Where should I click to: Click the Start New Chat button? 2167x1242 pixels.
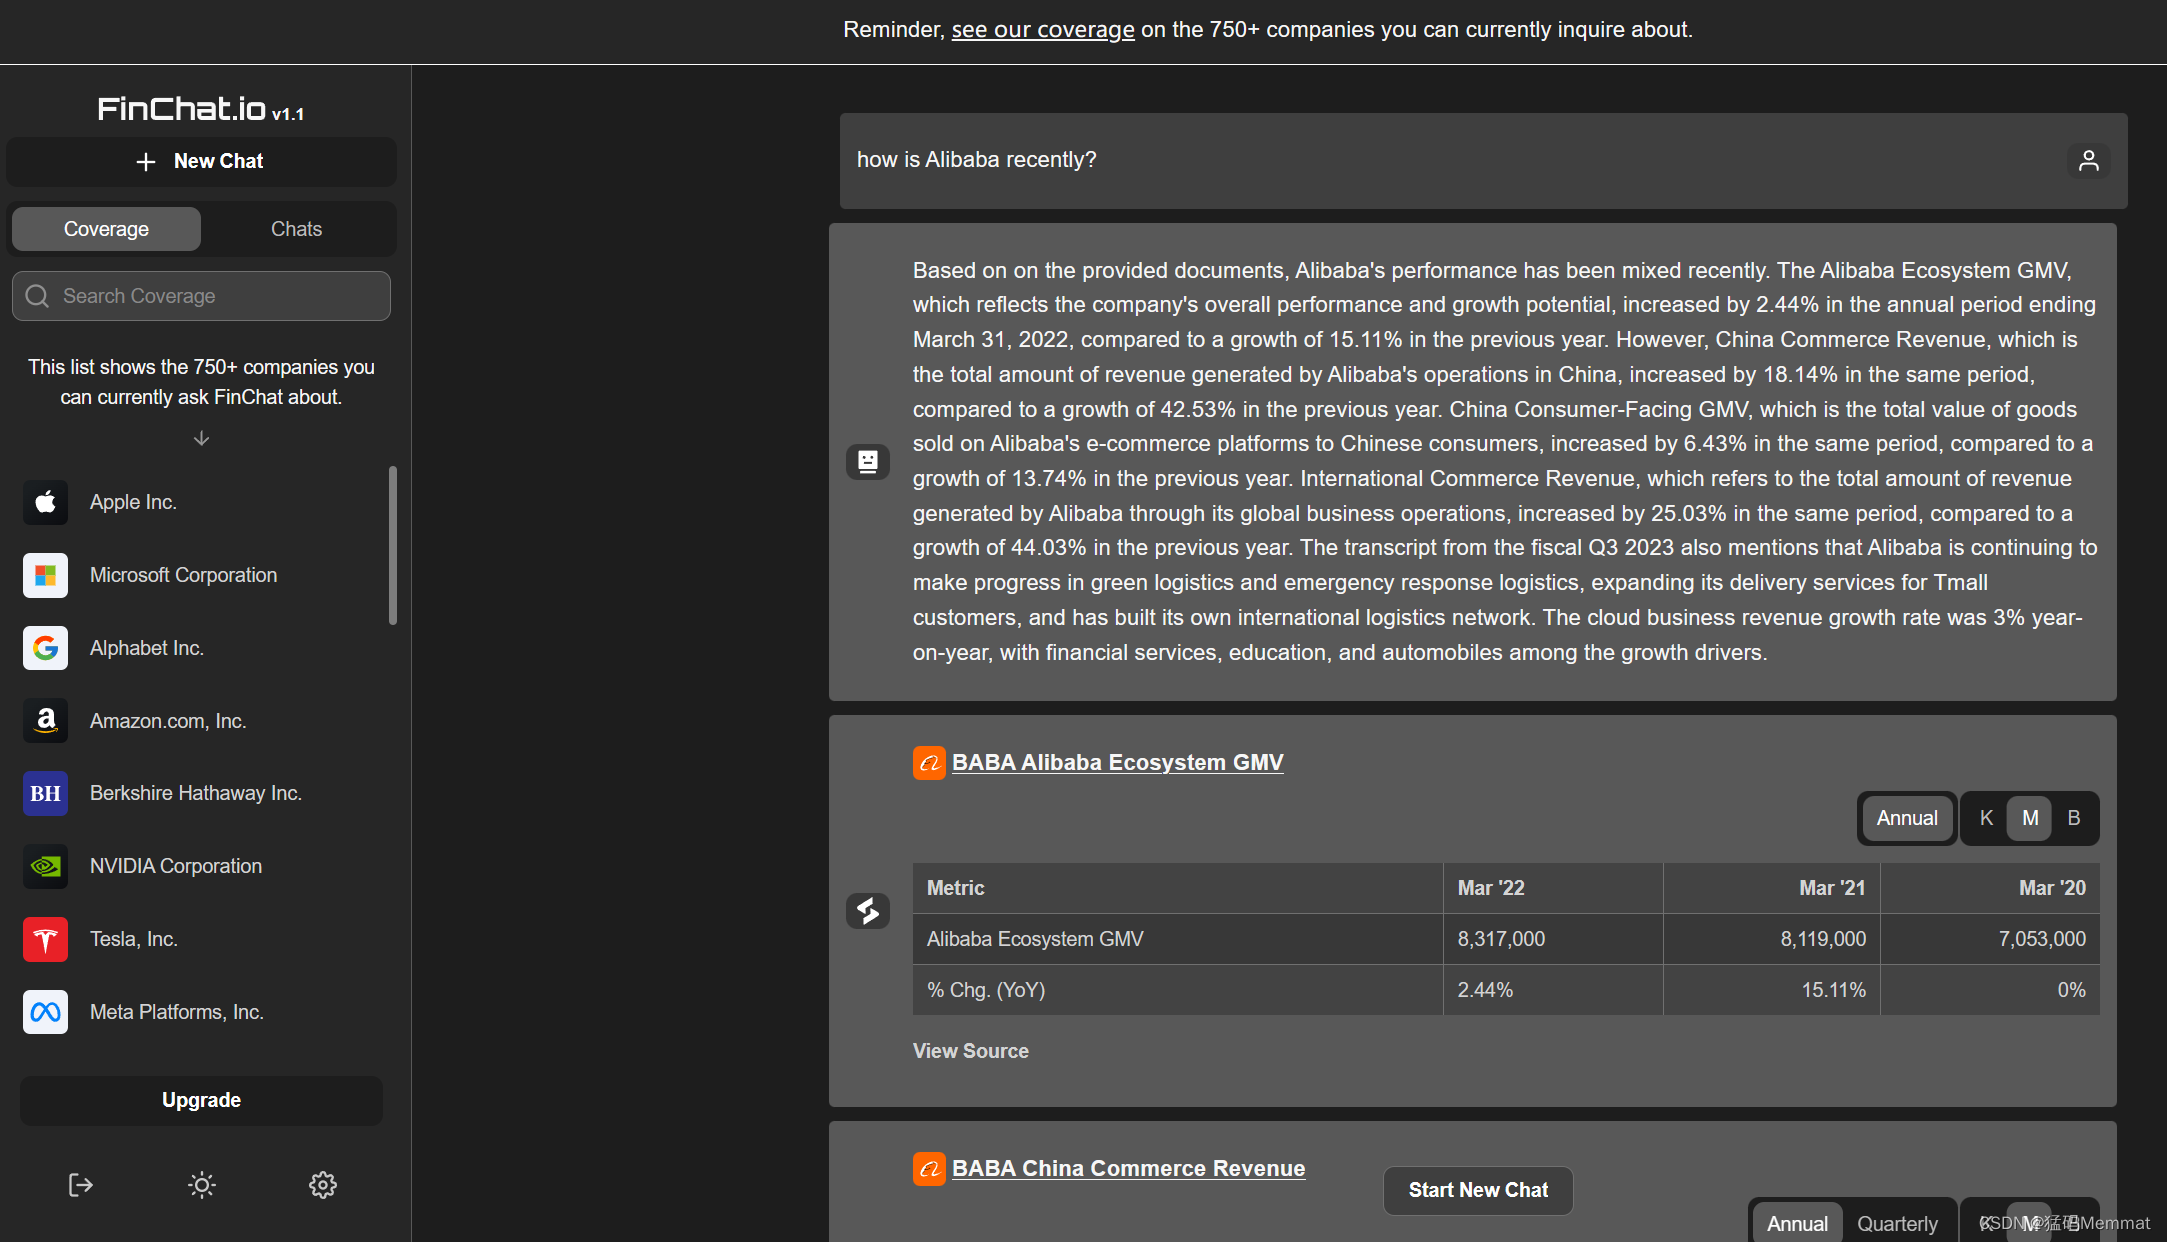[1478, 1190]
